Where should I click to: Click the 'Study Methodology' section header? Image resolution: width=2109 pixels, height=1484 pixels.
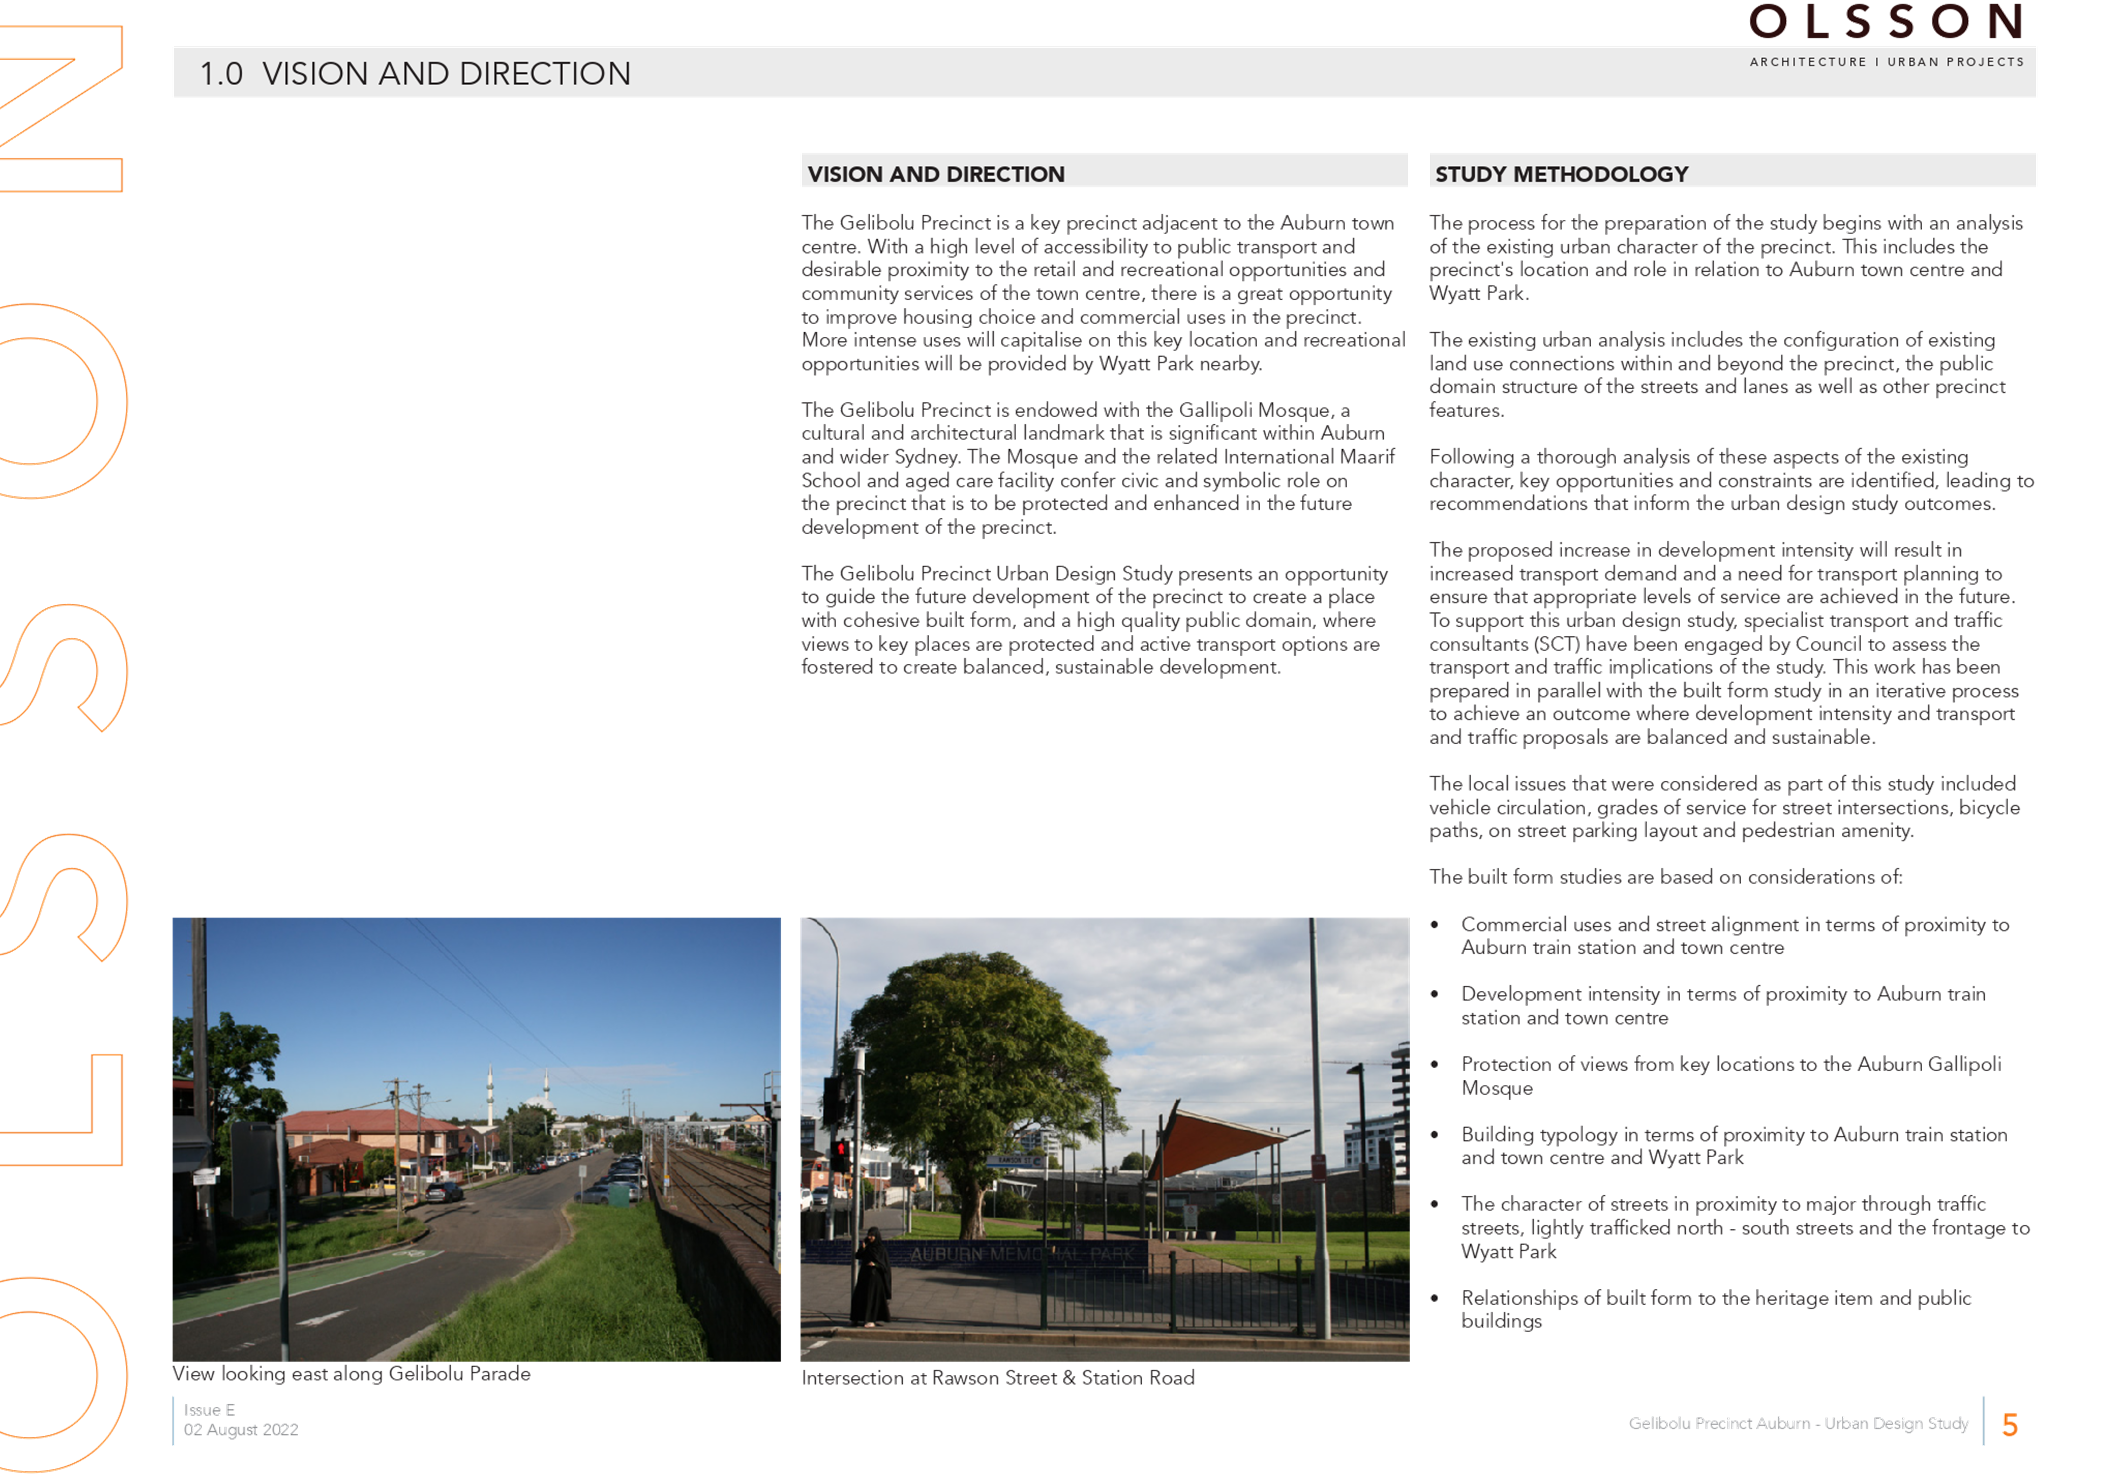coord(1561,174)
